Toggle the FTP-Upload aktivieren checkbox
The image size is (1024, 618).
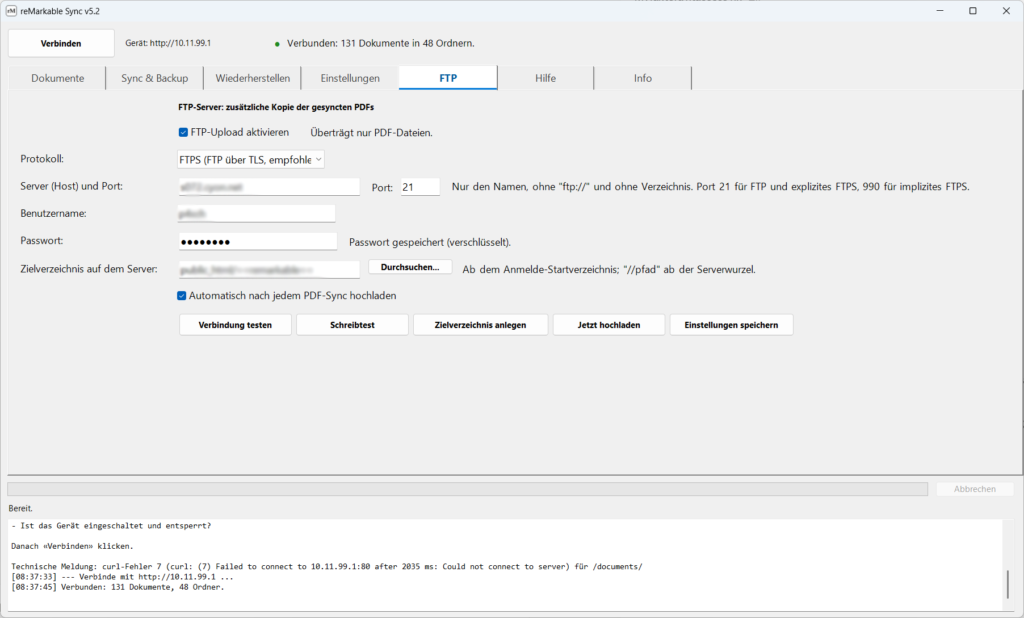click(x=184, y=133)
